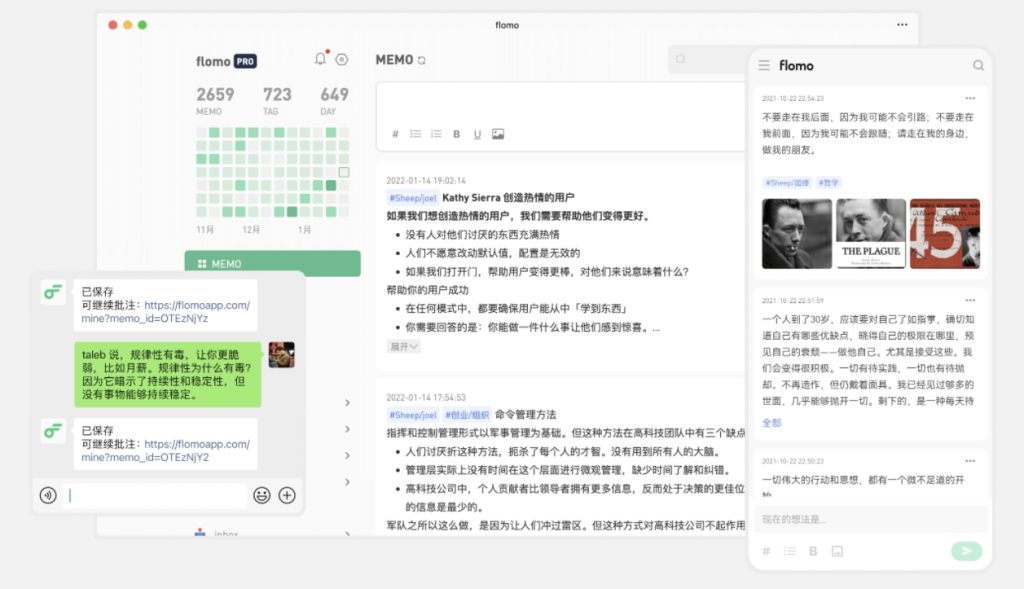Focus the chat message input field
1024x589 pixels.
pyautogui.click(x=157, y=495)
